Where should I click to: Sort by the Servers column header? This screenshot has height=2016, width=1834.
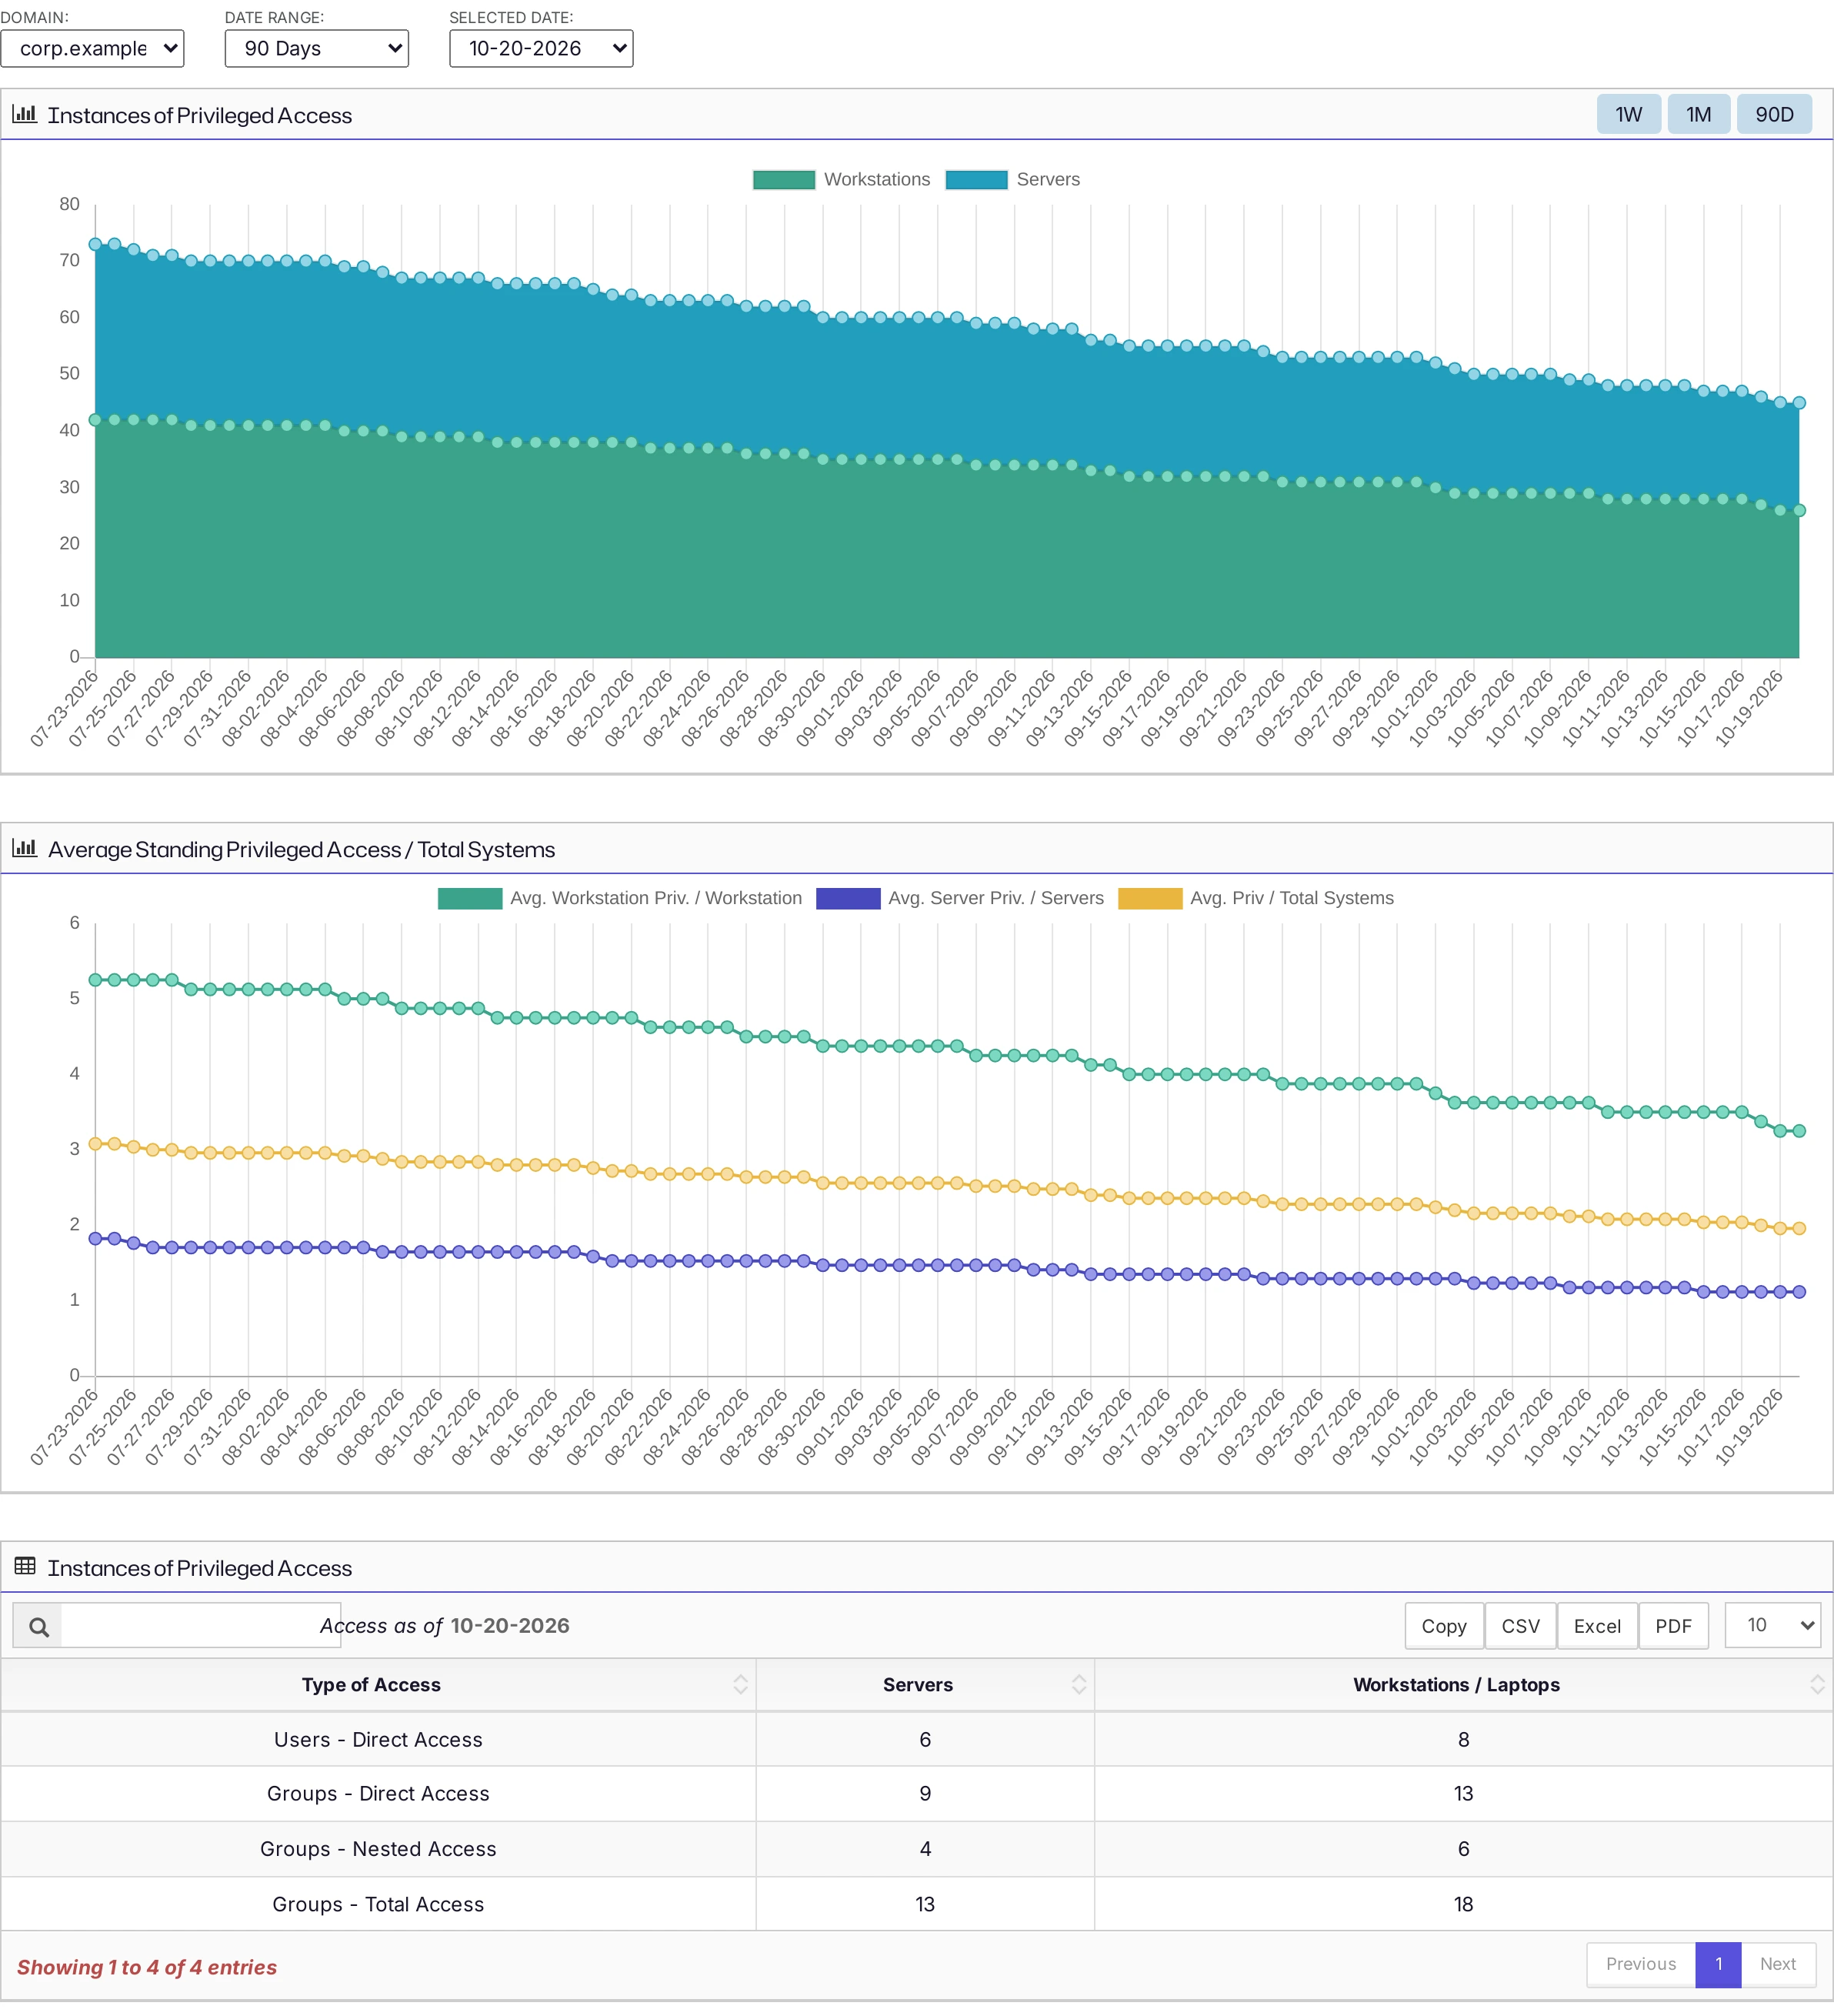tap(925, 1684)
